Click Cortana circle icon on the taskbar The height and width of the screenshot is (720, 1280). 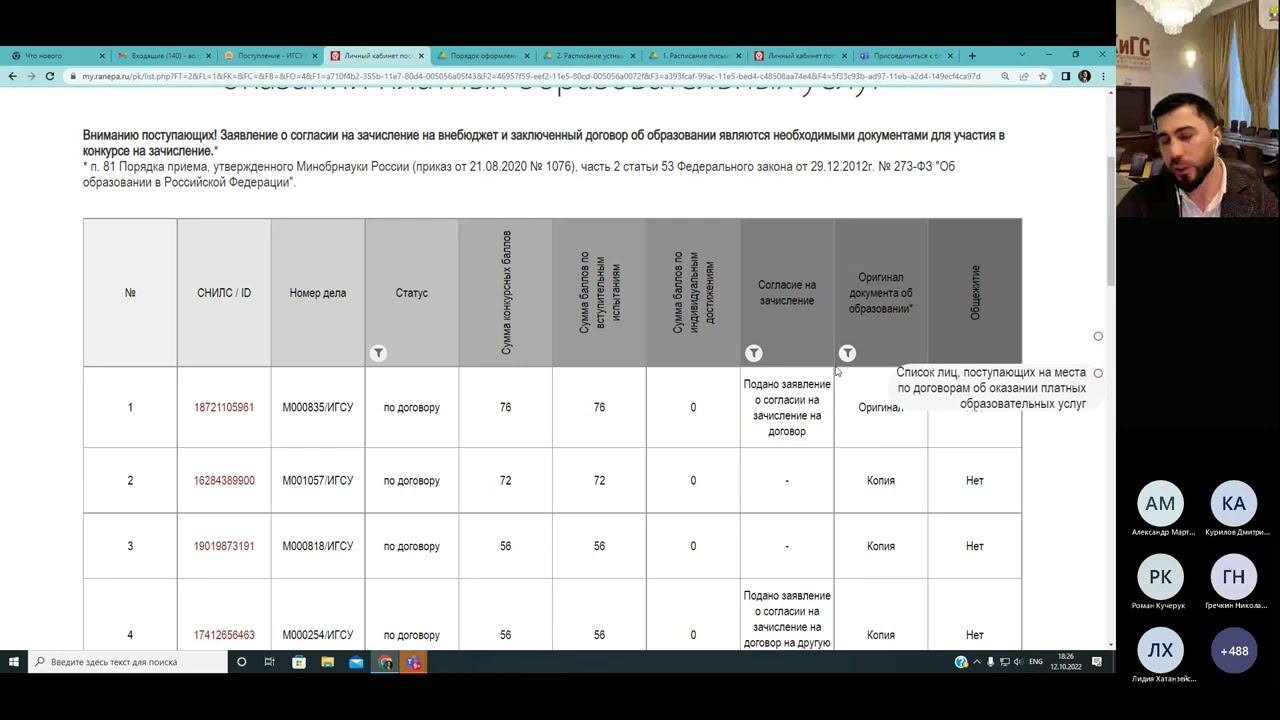pyautogui.click(x=241, y=662)
